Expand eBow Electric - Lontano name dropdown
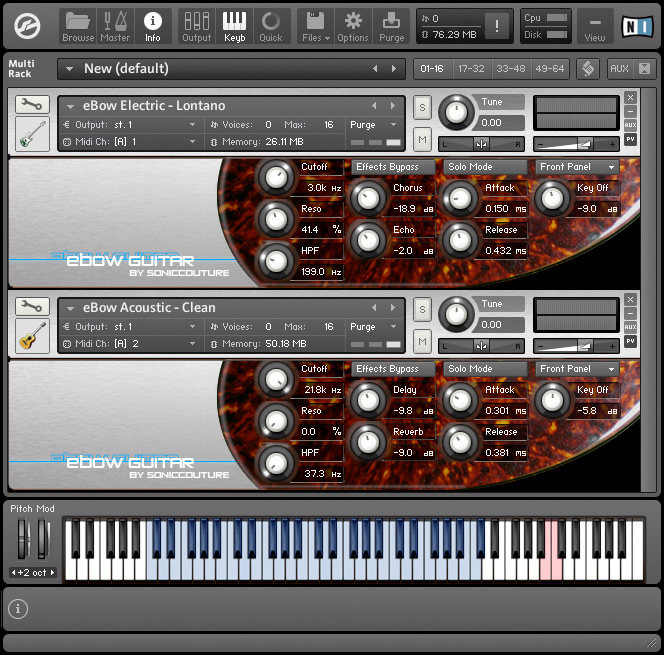Image resolution: width=664 pixels, height=655 pixels. [x=71, y=106]
